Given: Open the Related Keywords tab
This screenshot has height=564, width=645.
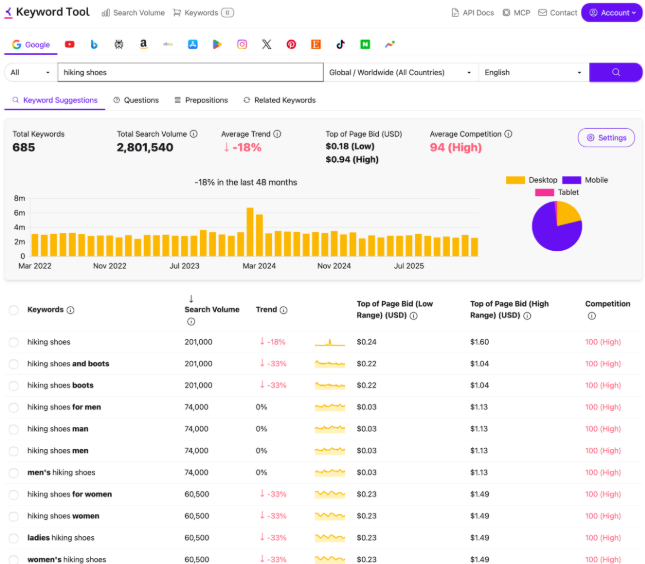Looking at the screenshot, I should pos(280,100).
